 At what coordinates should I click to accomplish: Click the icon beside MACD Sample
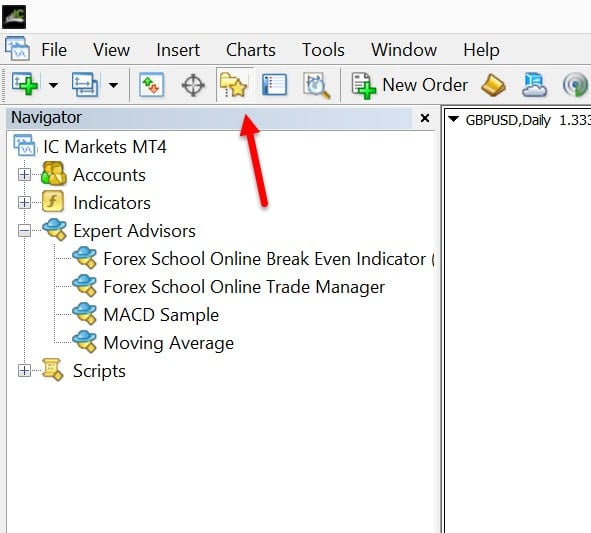(84, 314)
